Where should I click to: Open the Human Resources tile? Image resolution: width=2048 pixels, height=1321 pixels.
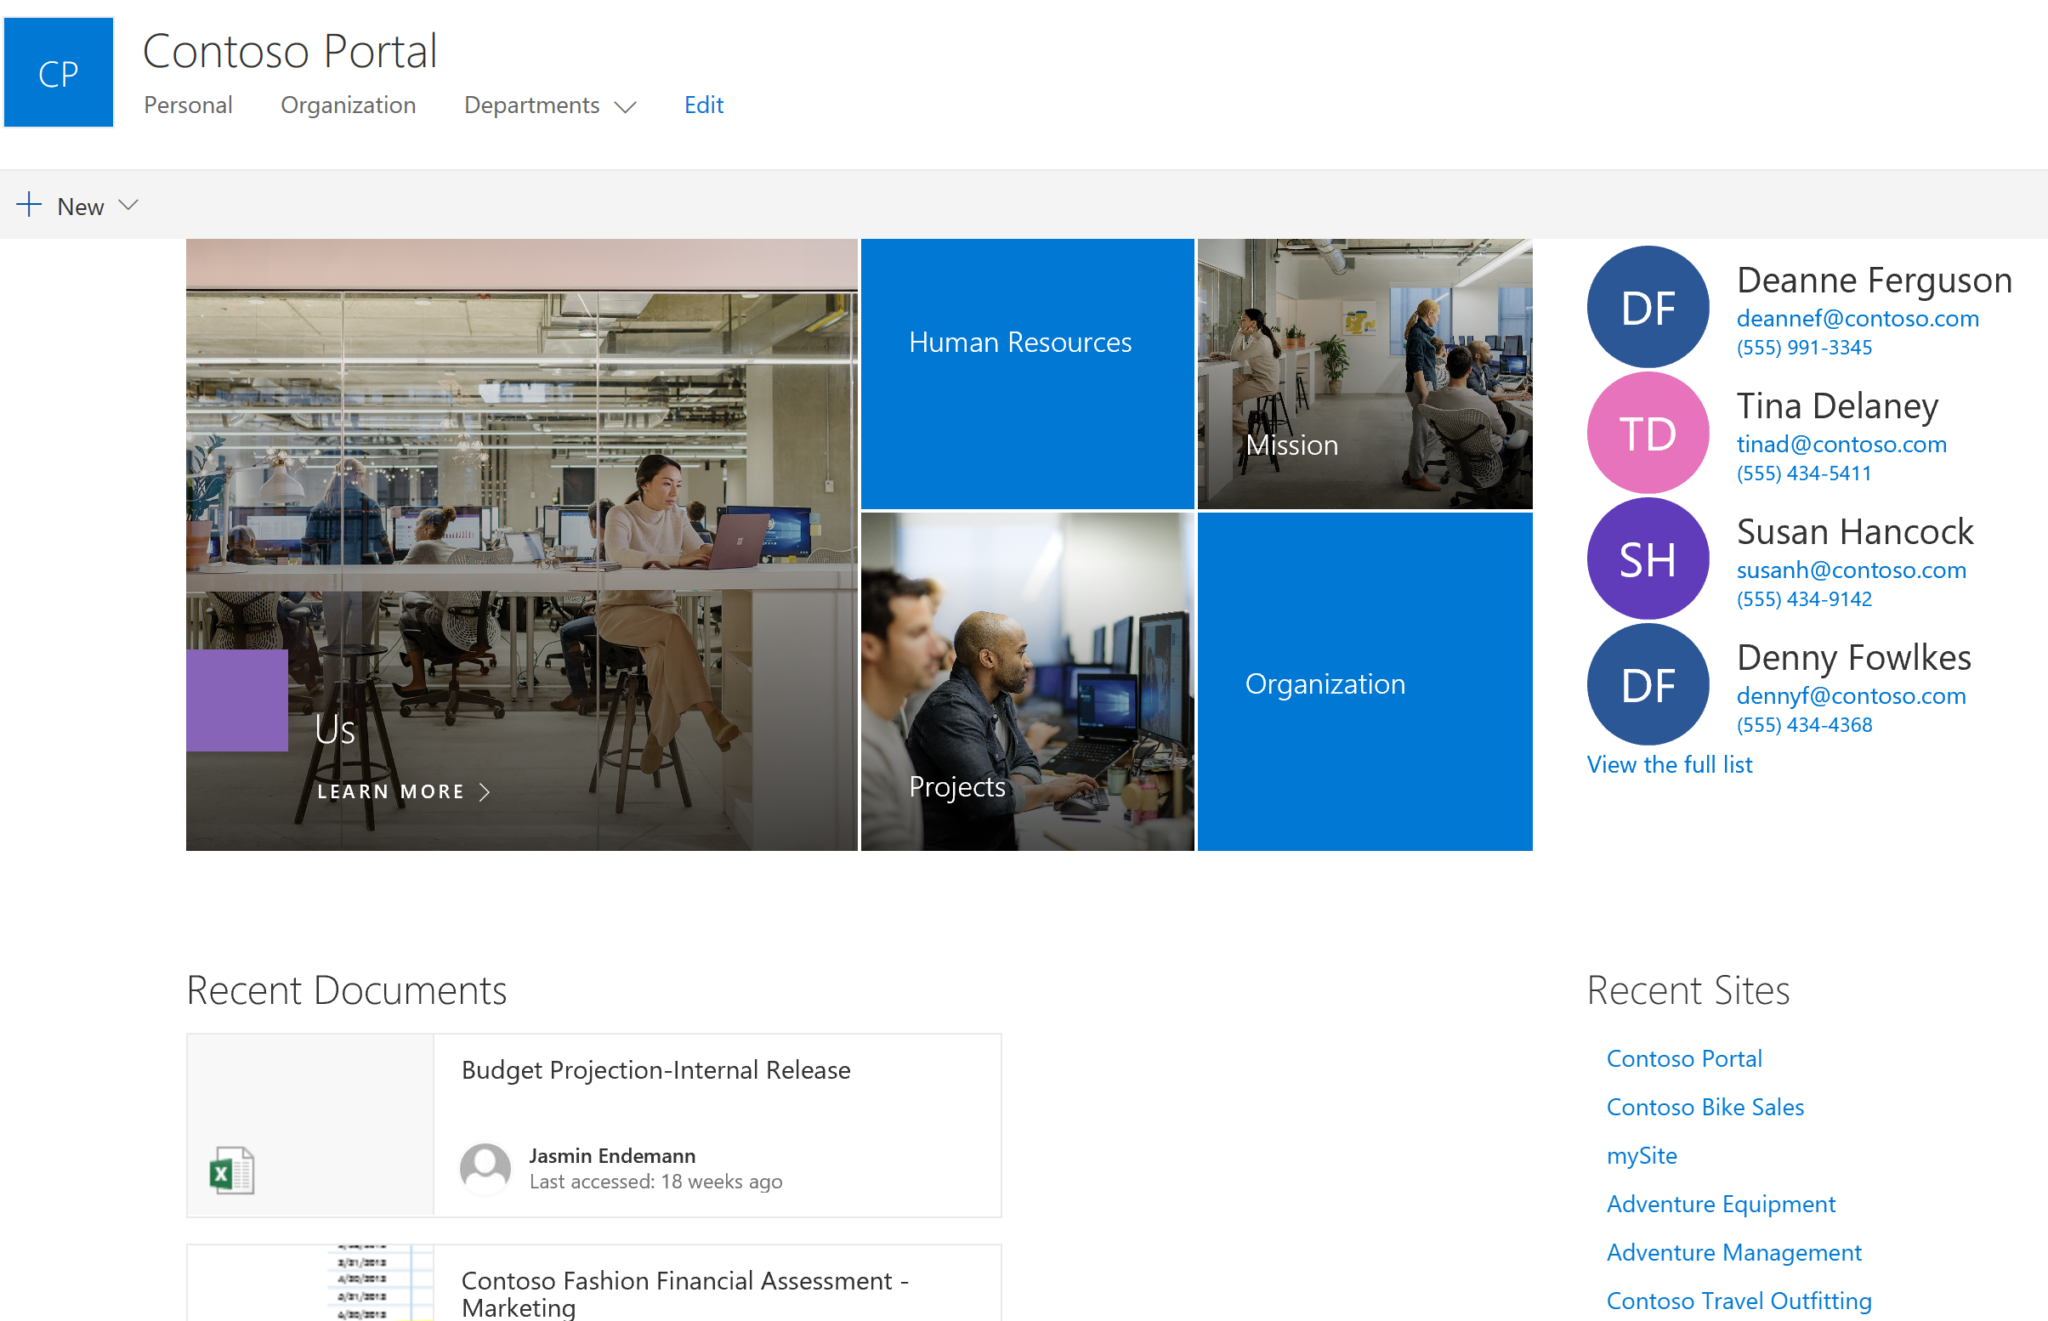pyautogui.click(x=1027, y=372)
